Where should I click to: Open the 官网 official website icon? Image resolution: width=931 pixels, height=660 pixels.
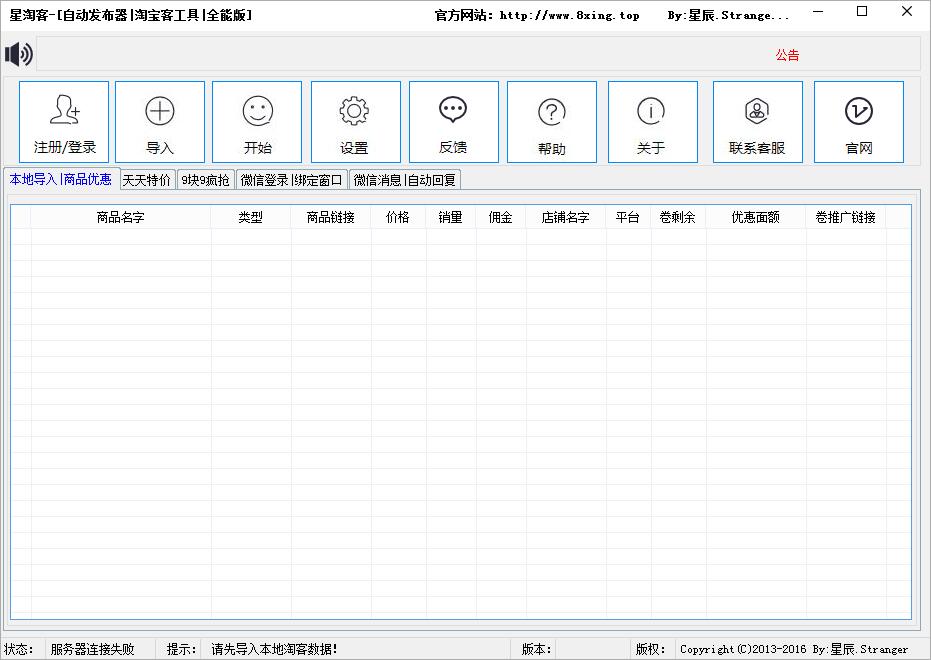[858, 122]
